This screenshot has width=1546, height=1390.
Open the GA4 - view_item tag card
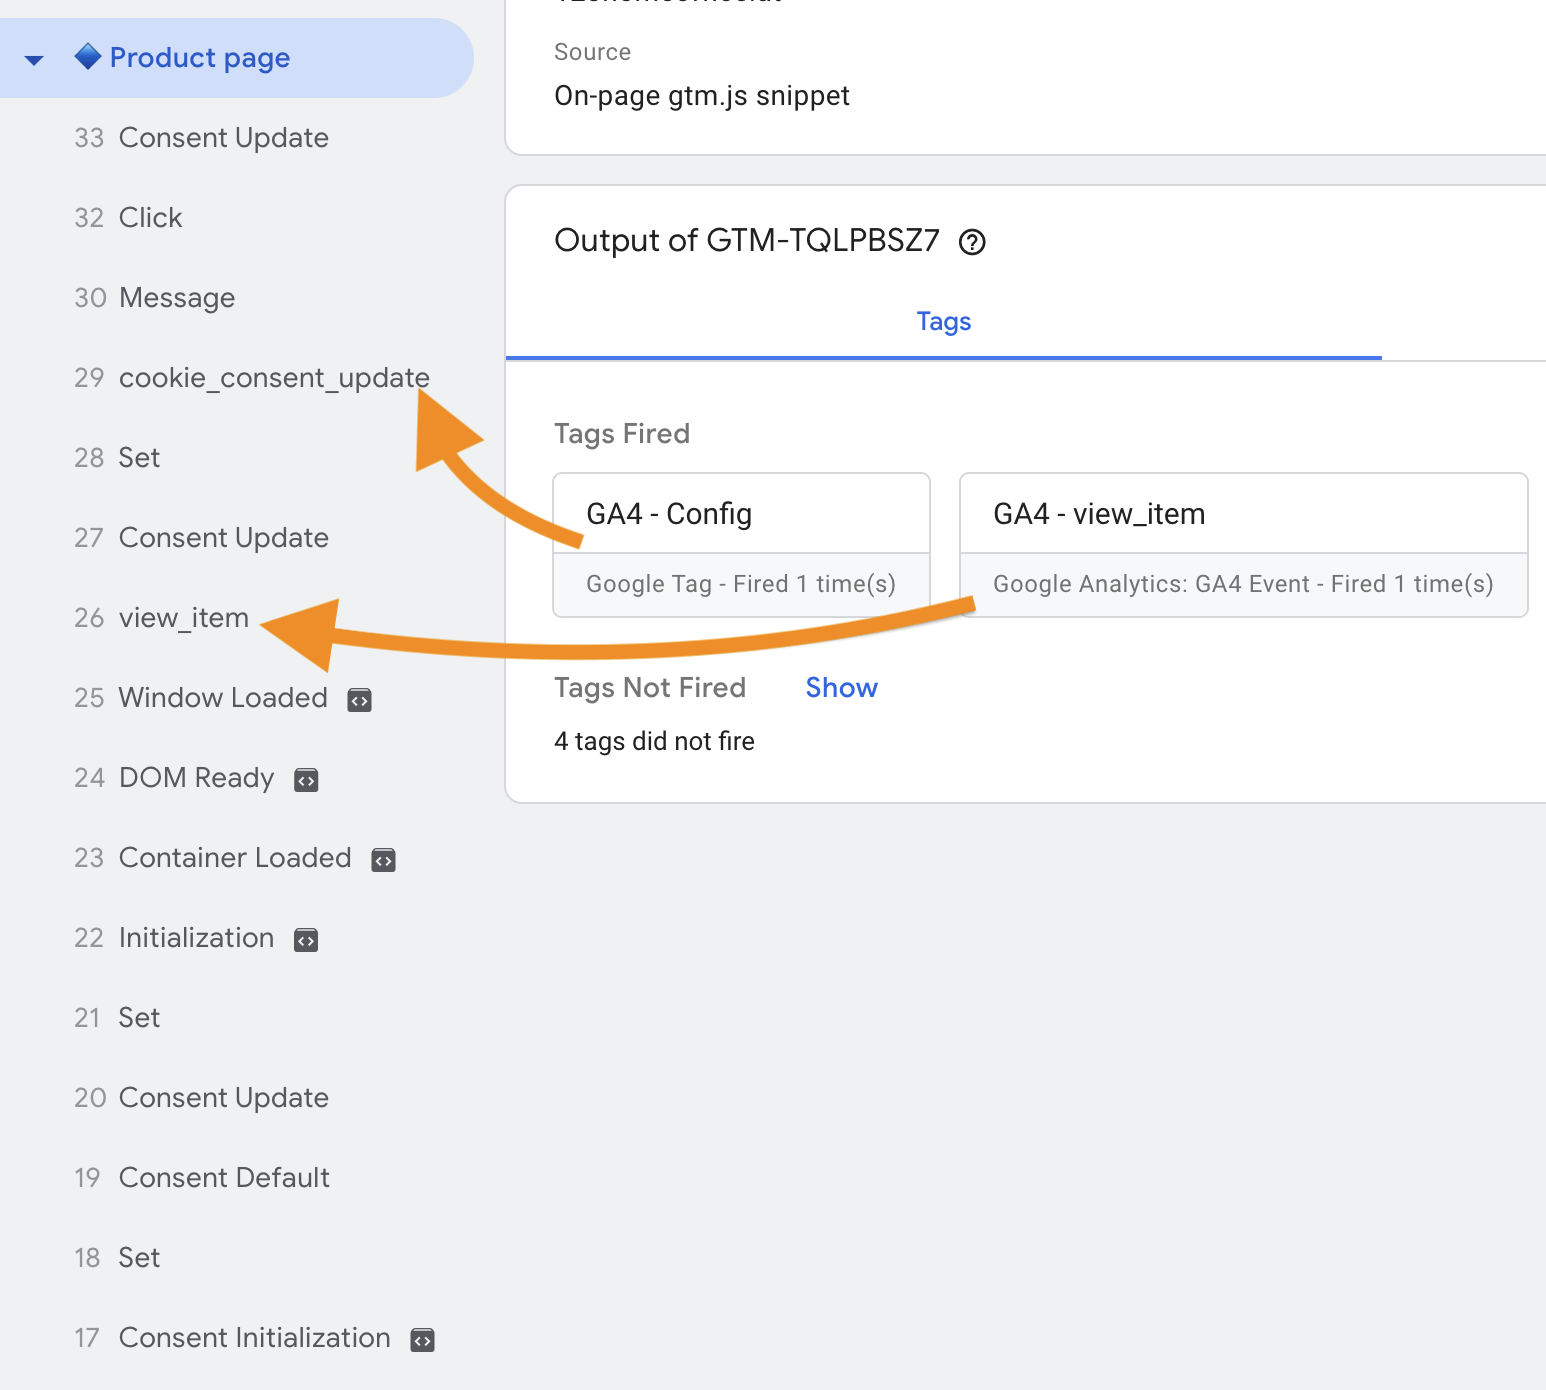click(1098, 513)
